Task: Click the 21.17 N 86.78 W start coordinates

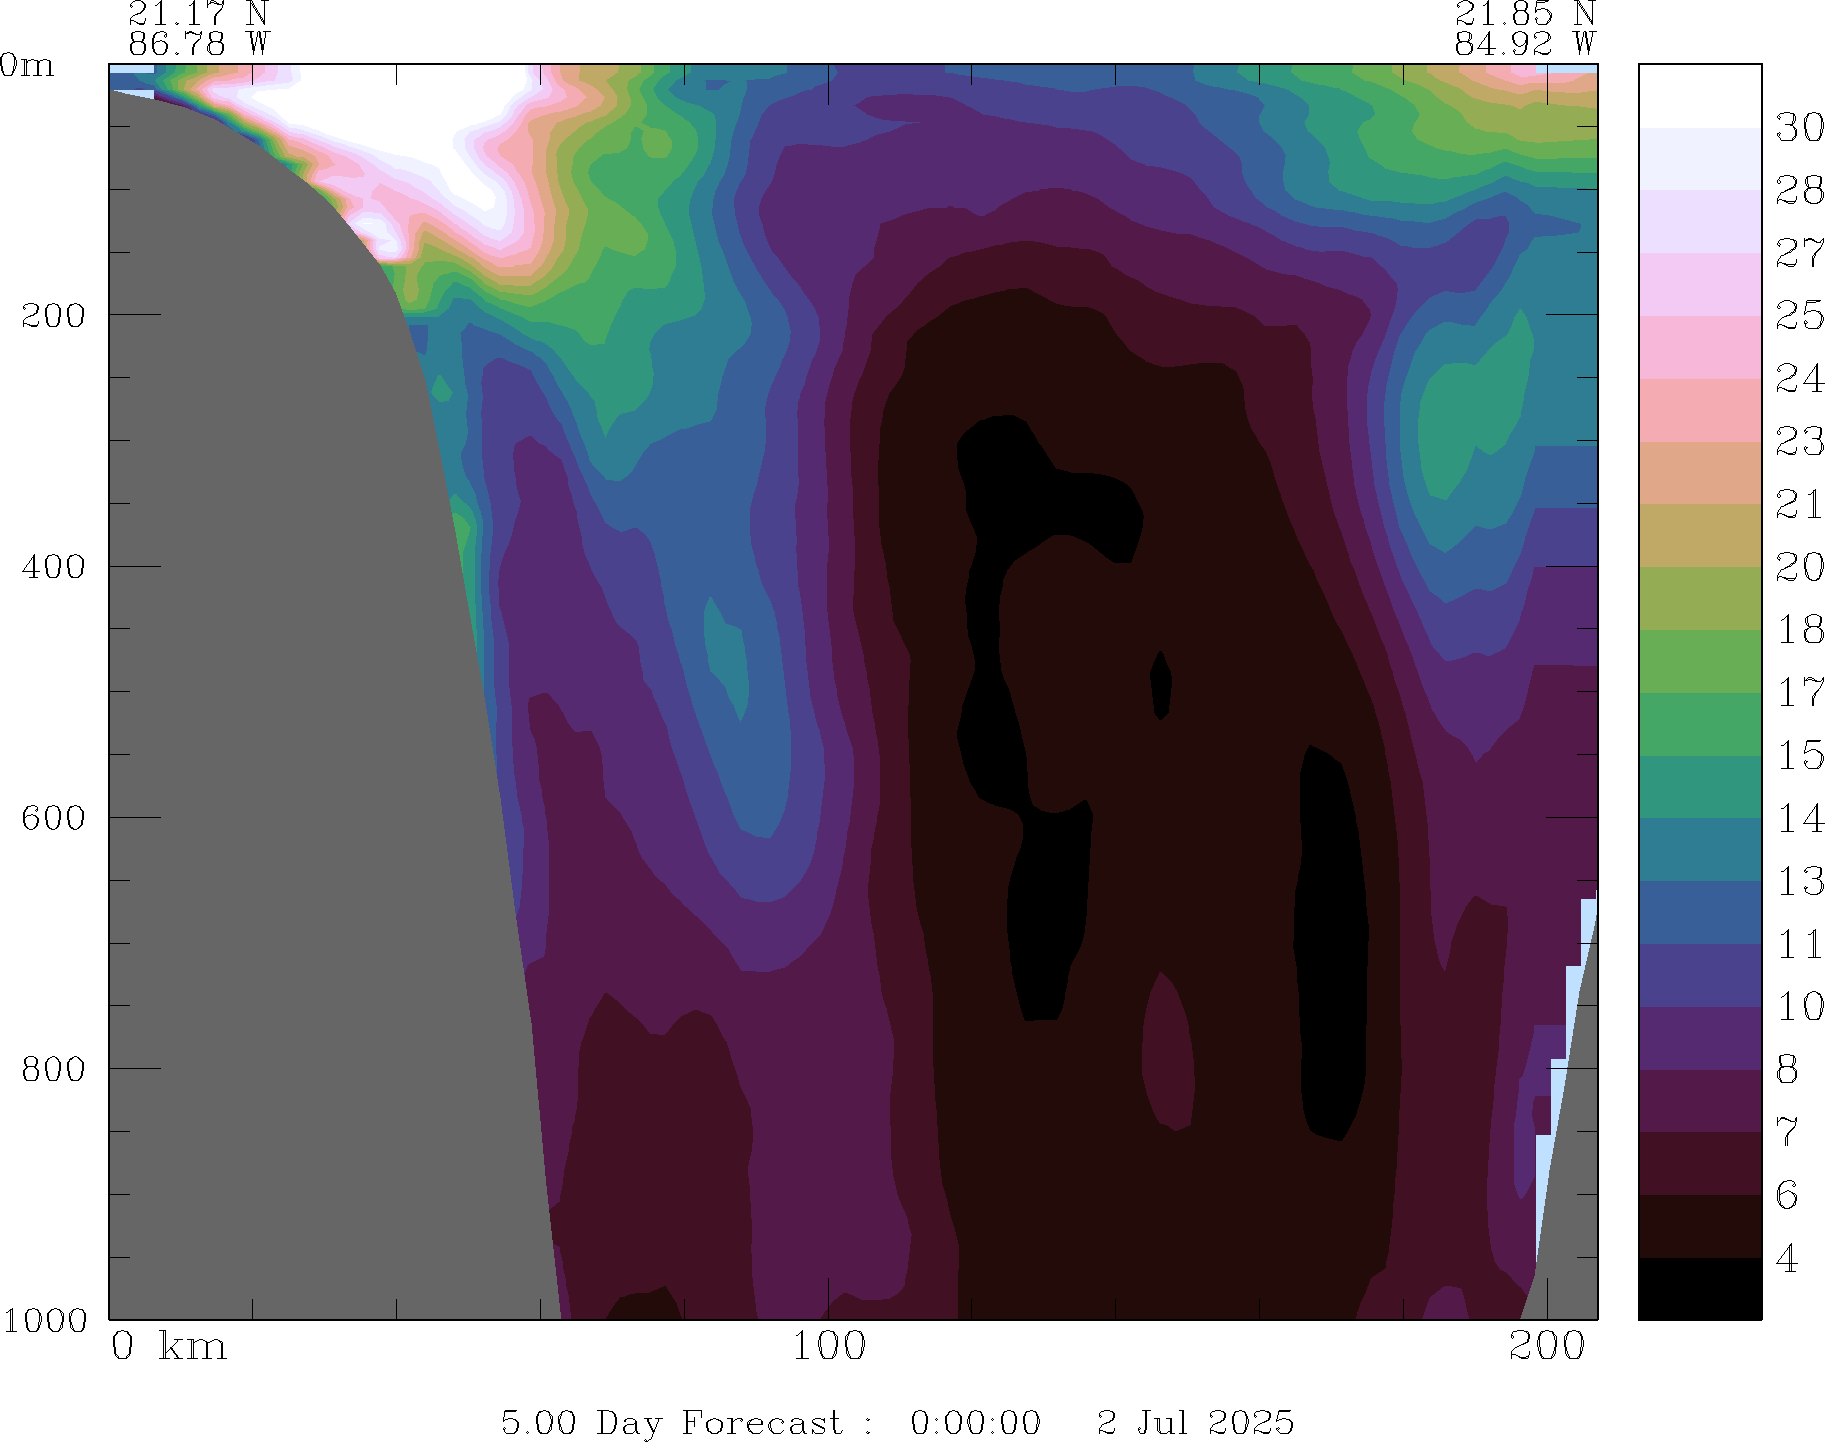Action: click(198, 29)
